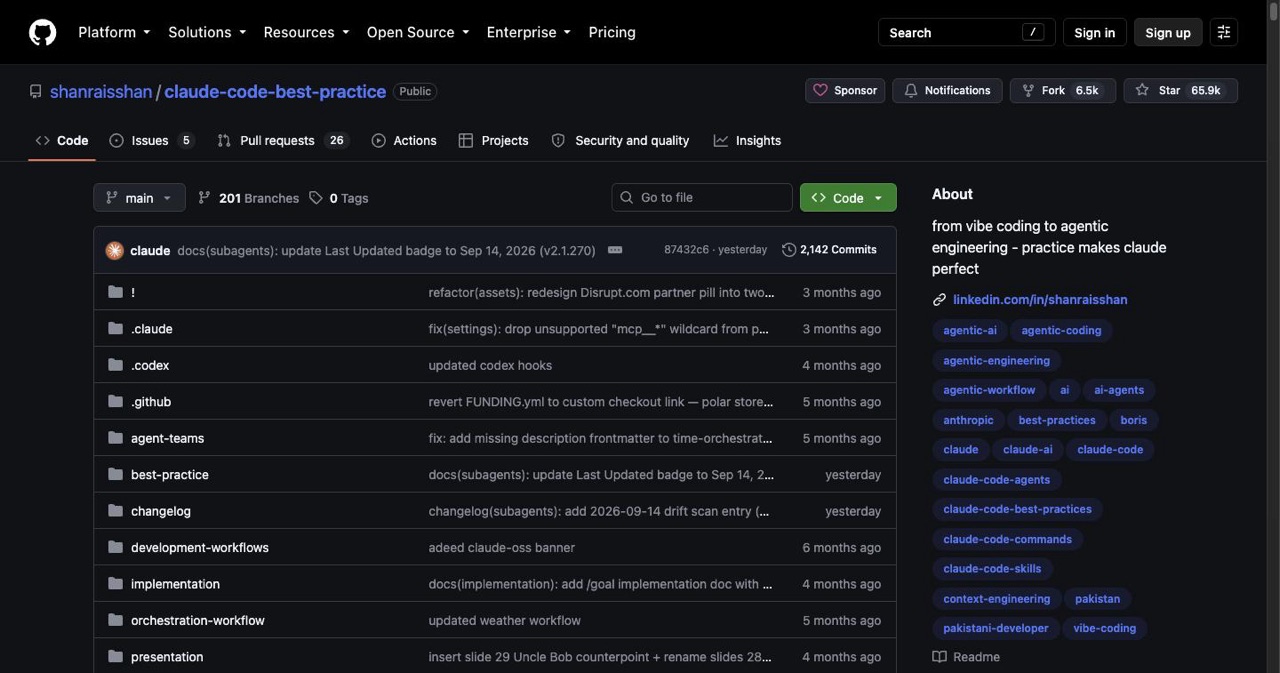Expand the commit message ellipsis icon
The image size is (1280, 673).
615,250
